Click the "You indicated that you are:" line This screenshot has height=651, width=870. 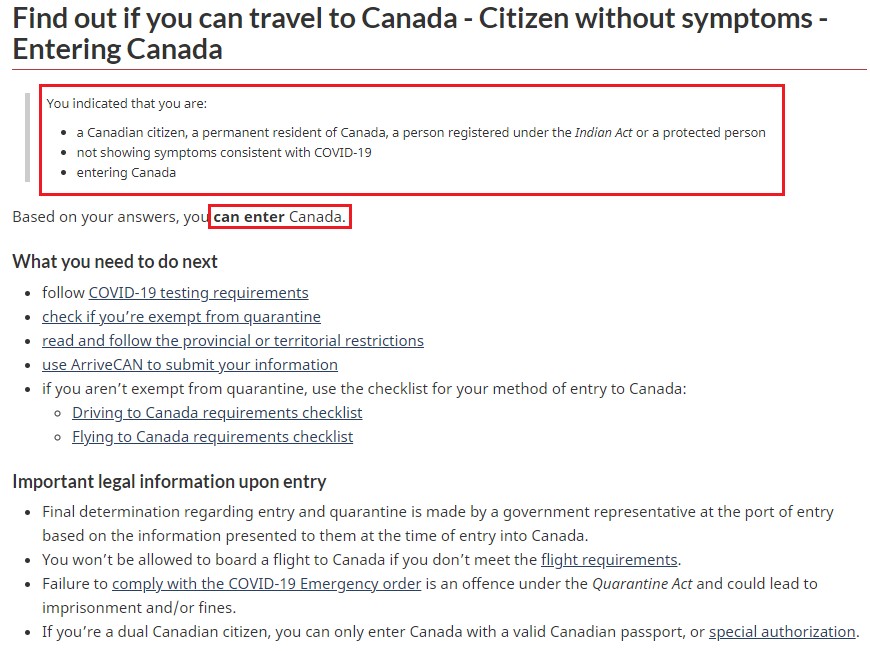[x=126, y=103]
